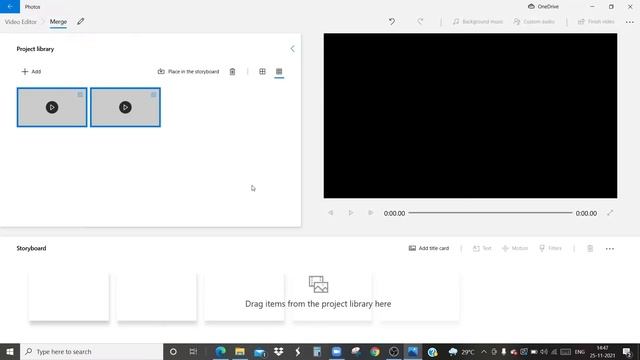Open the notification center
The image size is (640, 360).
click(627, 351)
